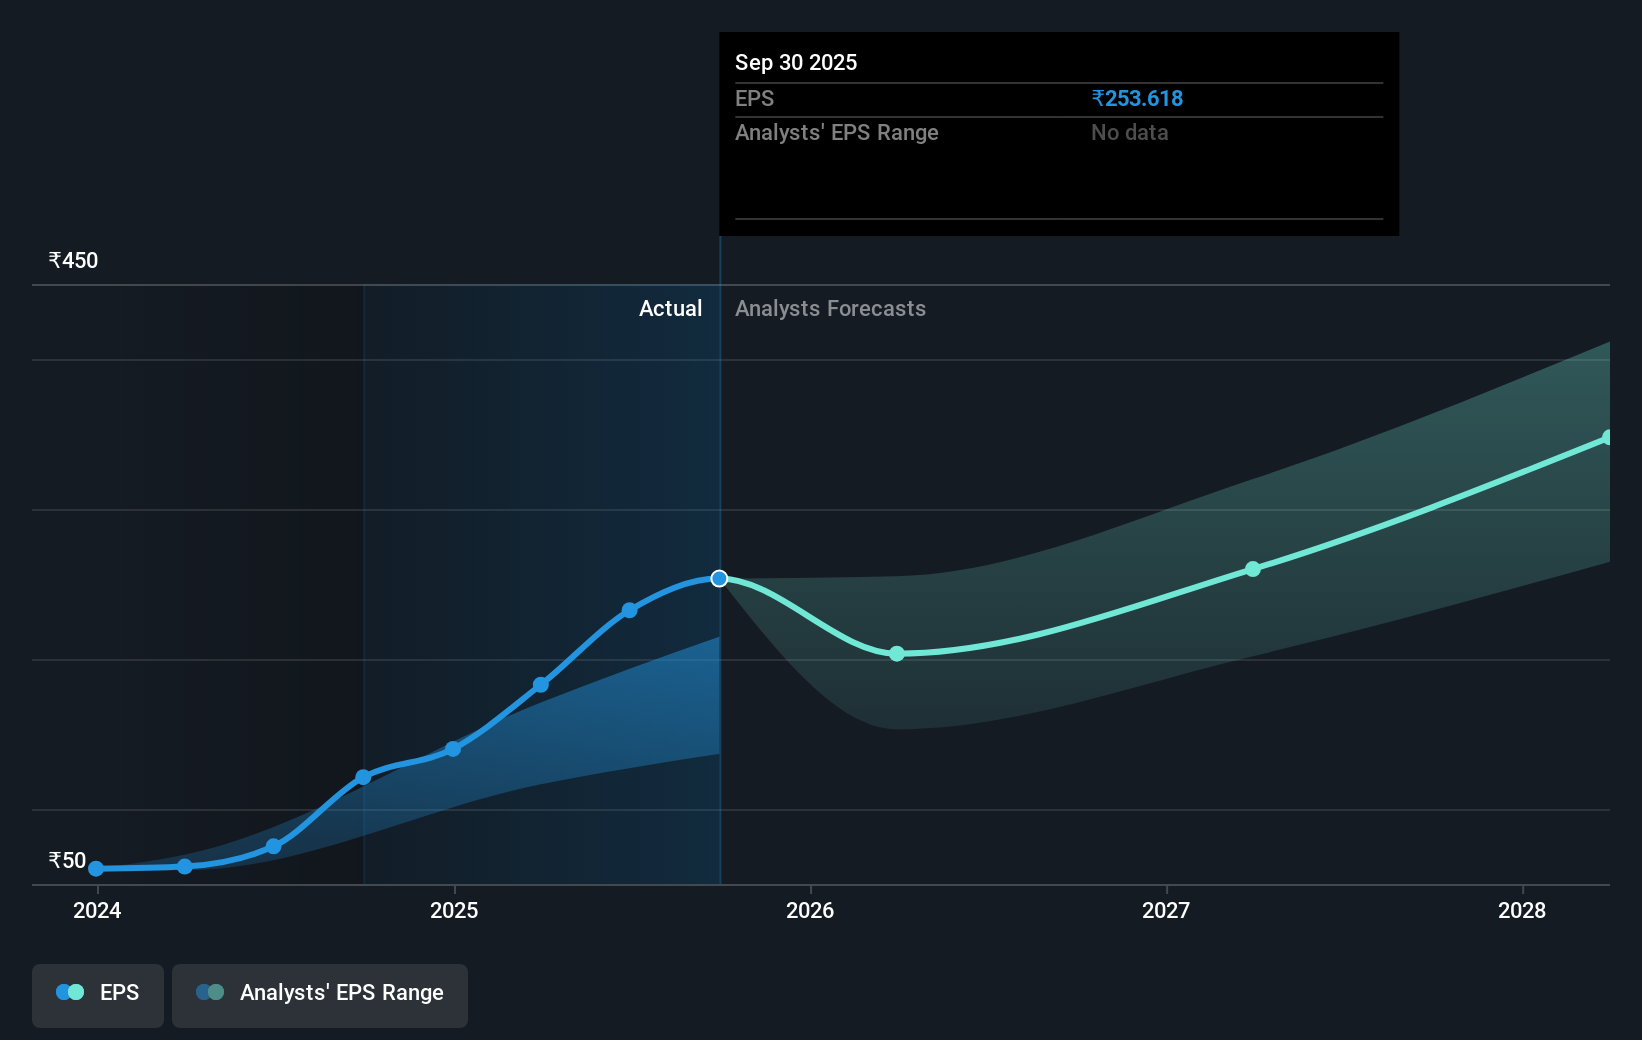Viewport: 1642px width, 1040px height.
Task: Click the ₹253.618 EPS value in tooltip
Action: (1137, 98)
